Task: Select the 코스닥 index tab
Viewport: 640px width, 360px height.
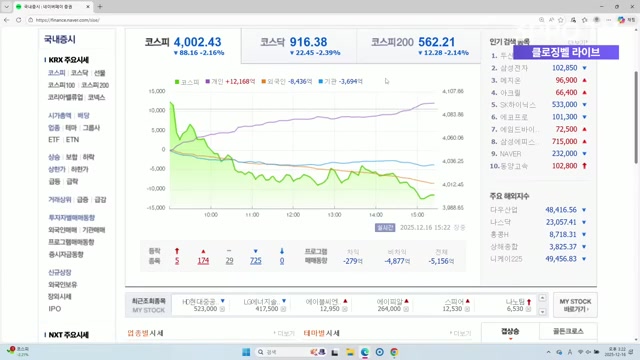Action: coord(299,46)
